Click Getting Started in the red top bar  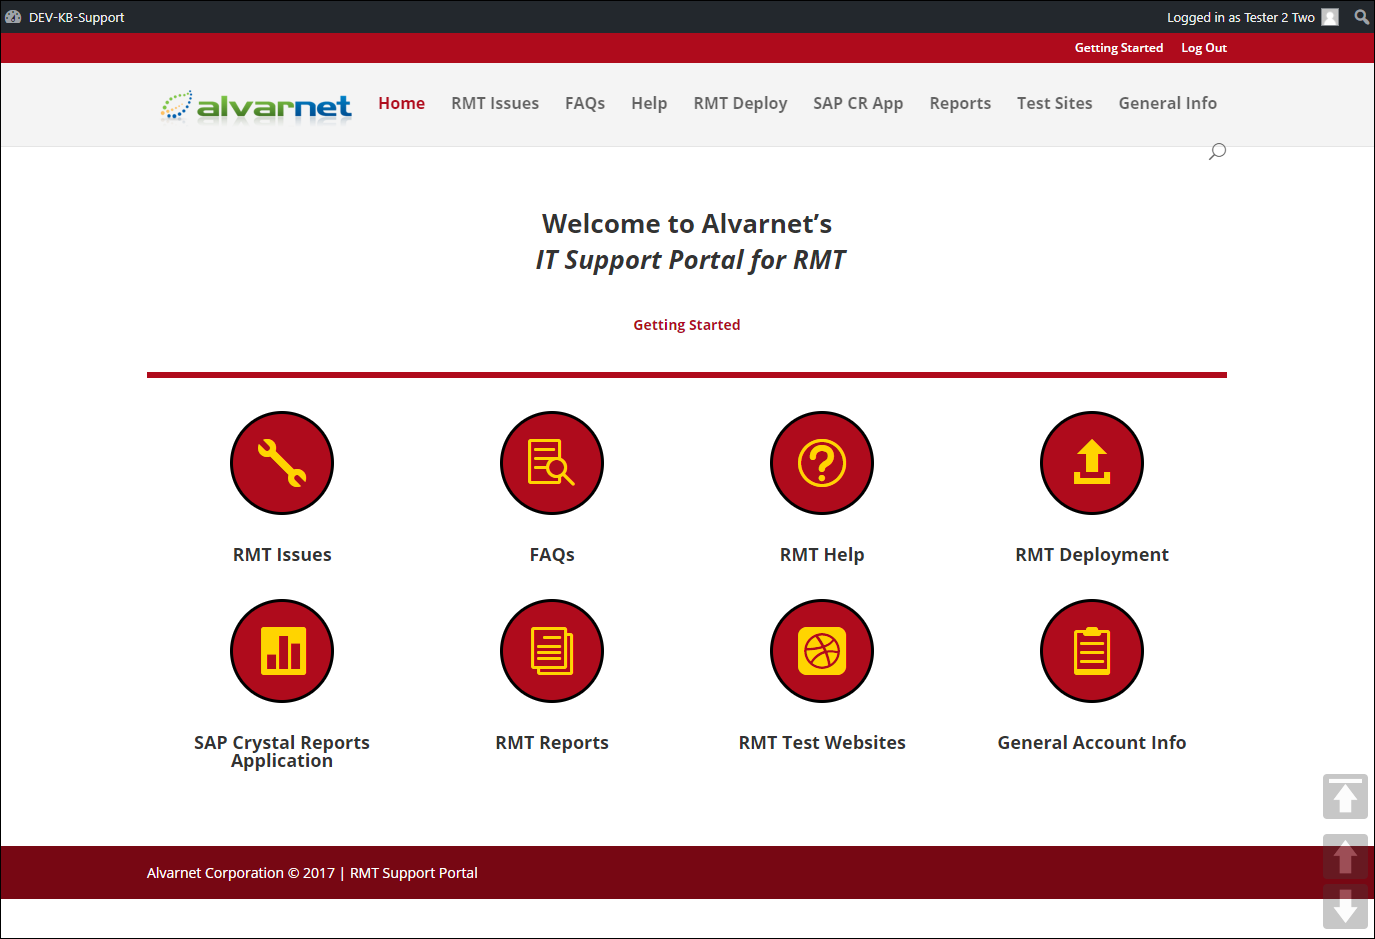pos(1119,48)
